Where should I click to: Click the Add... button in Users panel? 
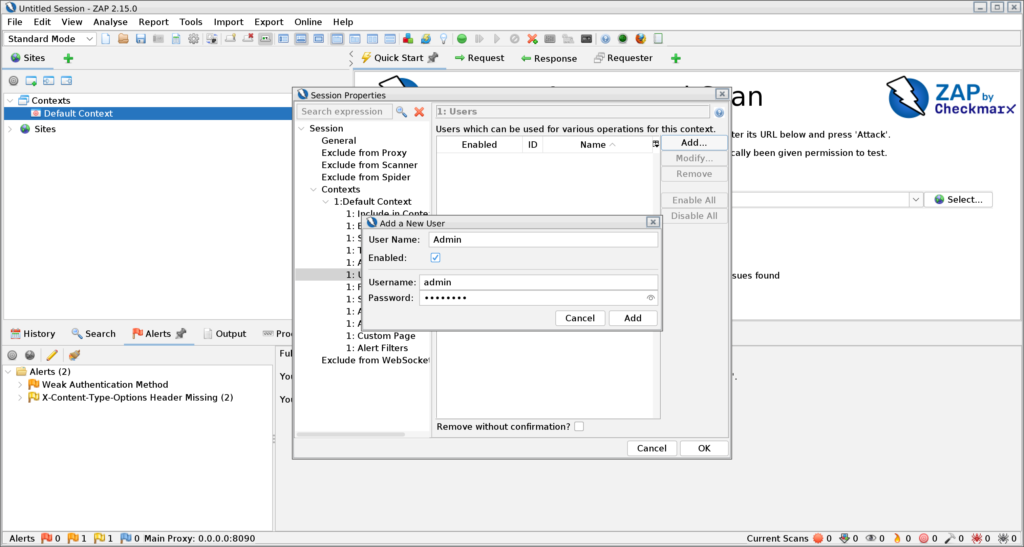tap(694, 142)
